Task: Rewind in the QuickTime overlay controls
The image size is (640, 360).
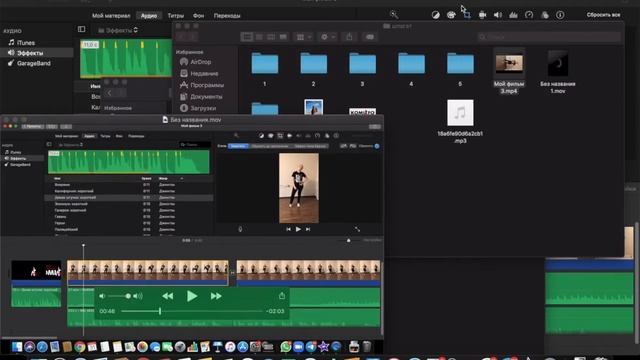Action: 167,296
